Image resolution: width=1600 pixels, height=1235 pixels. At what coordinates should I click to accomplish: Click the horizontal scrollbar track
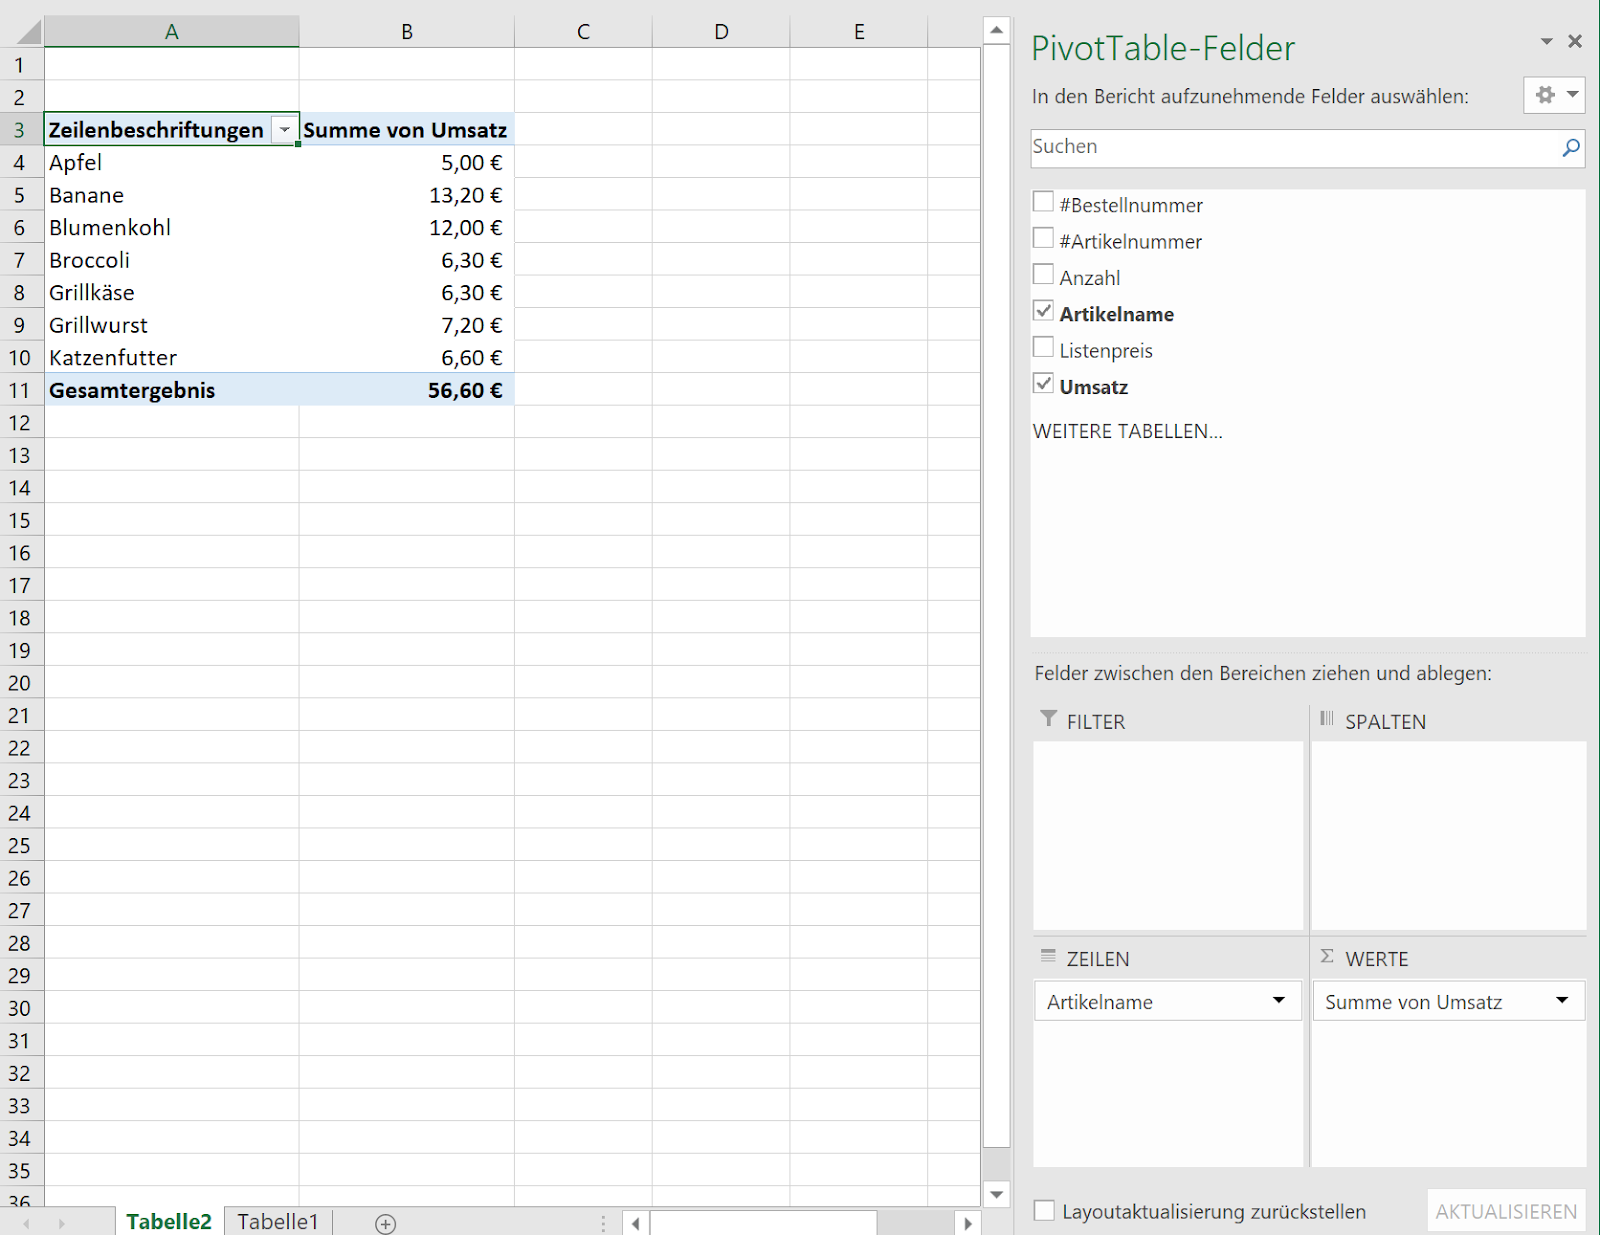tap(915, 1223)
